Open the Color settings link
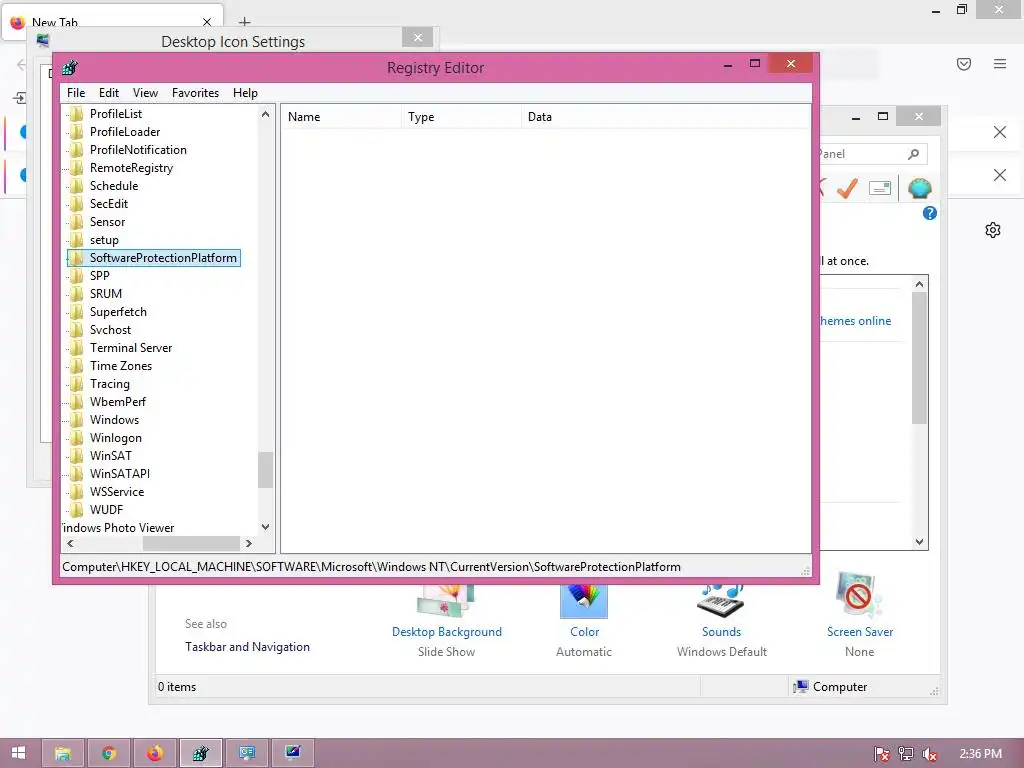This screenshot has width=1024, height=768. (584, 632)
